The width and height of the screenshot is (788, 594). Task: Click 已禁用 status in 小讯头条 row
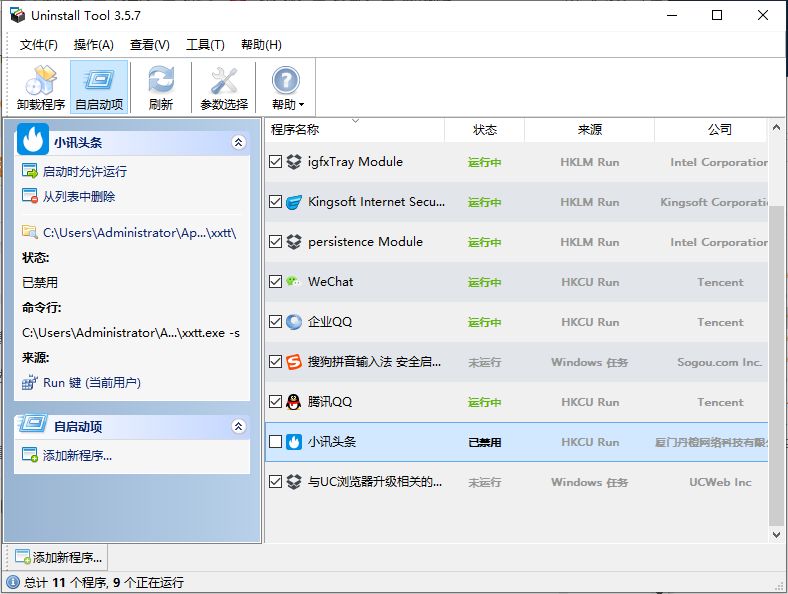(484, 442)
